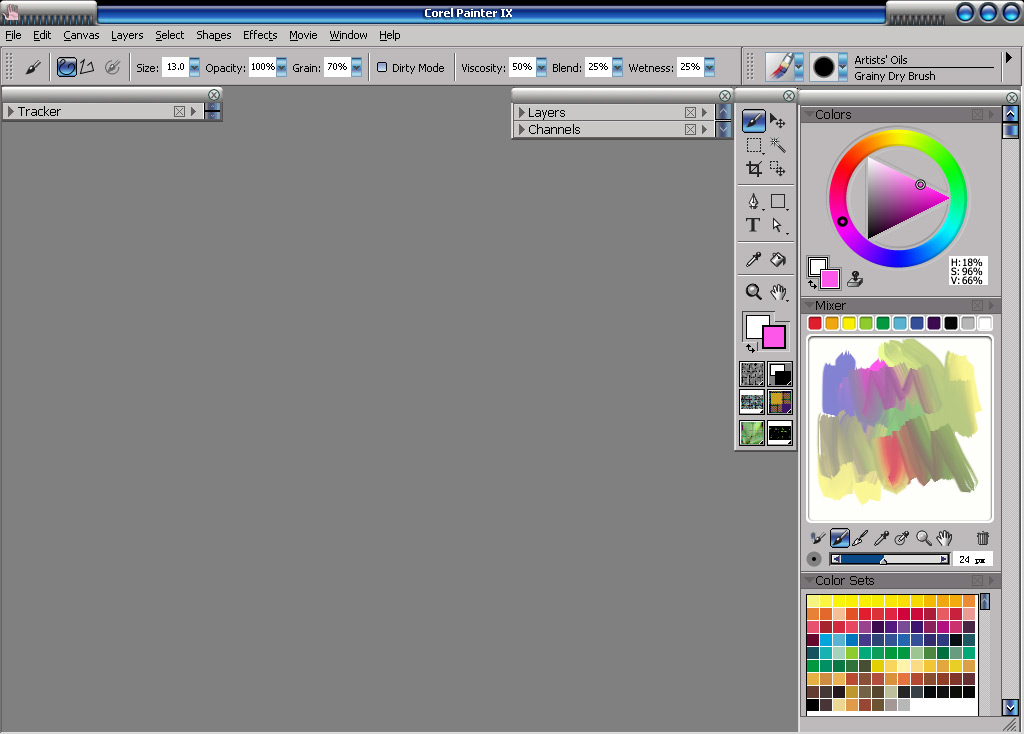Select the Mixer palette knife tool
This screenshot has width=1024, height=734.
tap(860, 538)
